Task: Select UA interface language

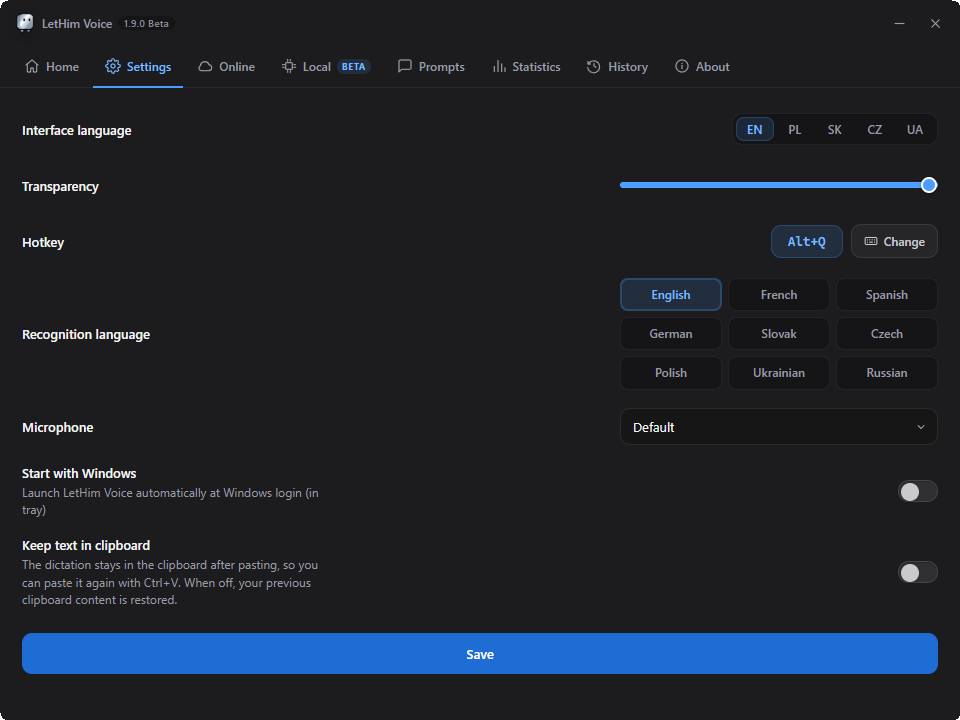Action: pyautogui.click(x=915, y=129)
